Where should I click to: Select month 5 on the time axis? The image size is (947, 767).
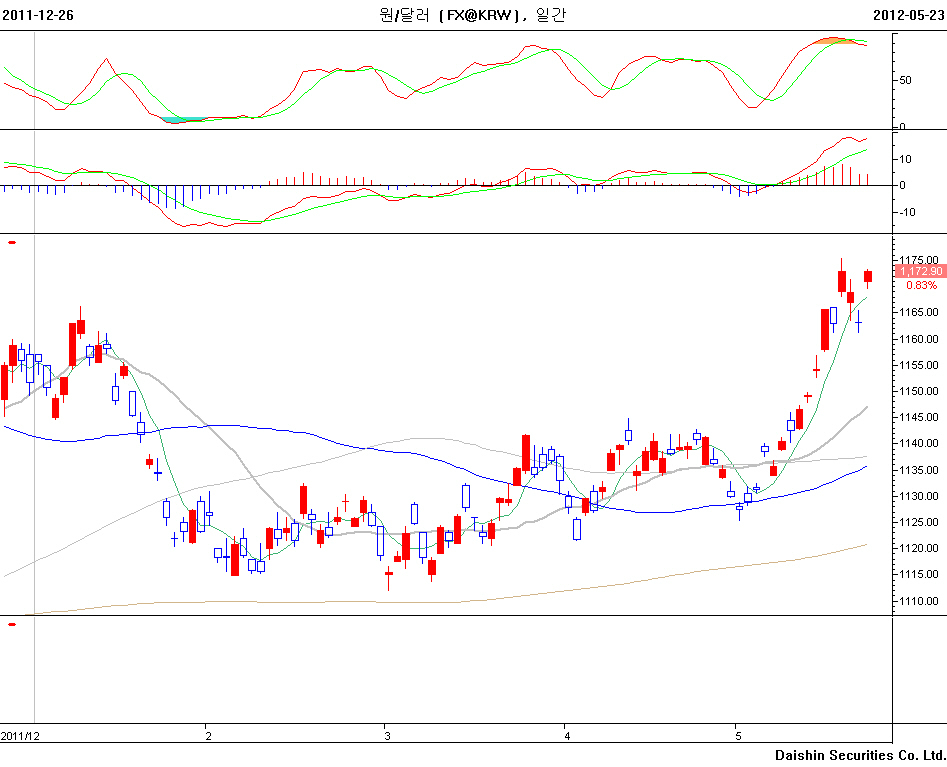tap(736, 736)
